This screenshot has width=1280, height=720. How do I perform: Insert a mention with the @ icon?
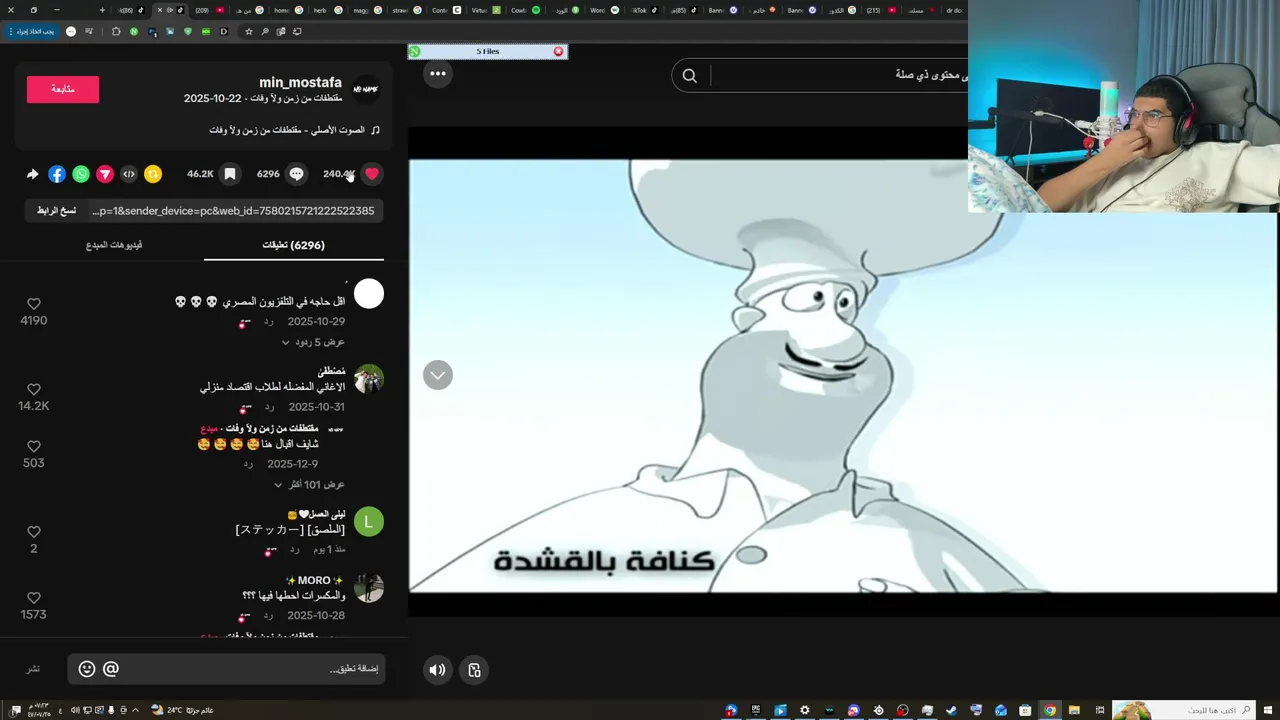(111, 669)
